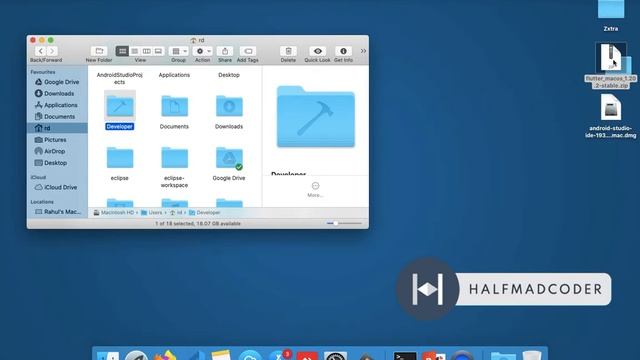Click rd in path bar
Viewport: 640px width, 360px height.
click(x=176, y=213)
